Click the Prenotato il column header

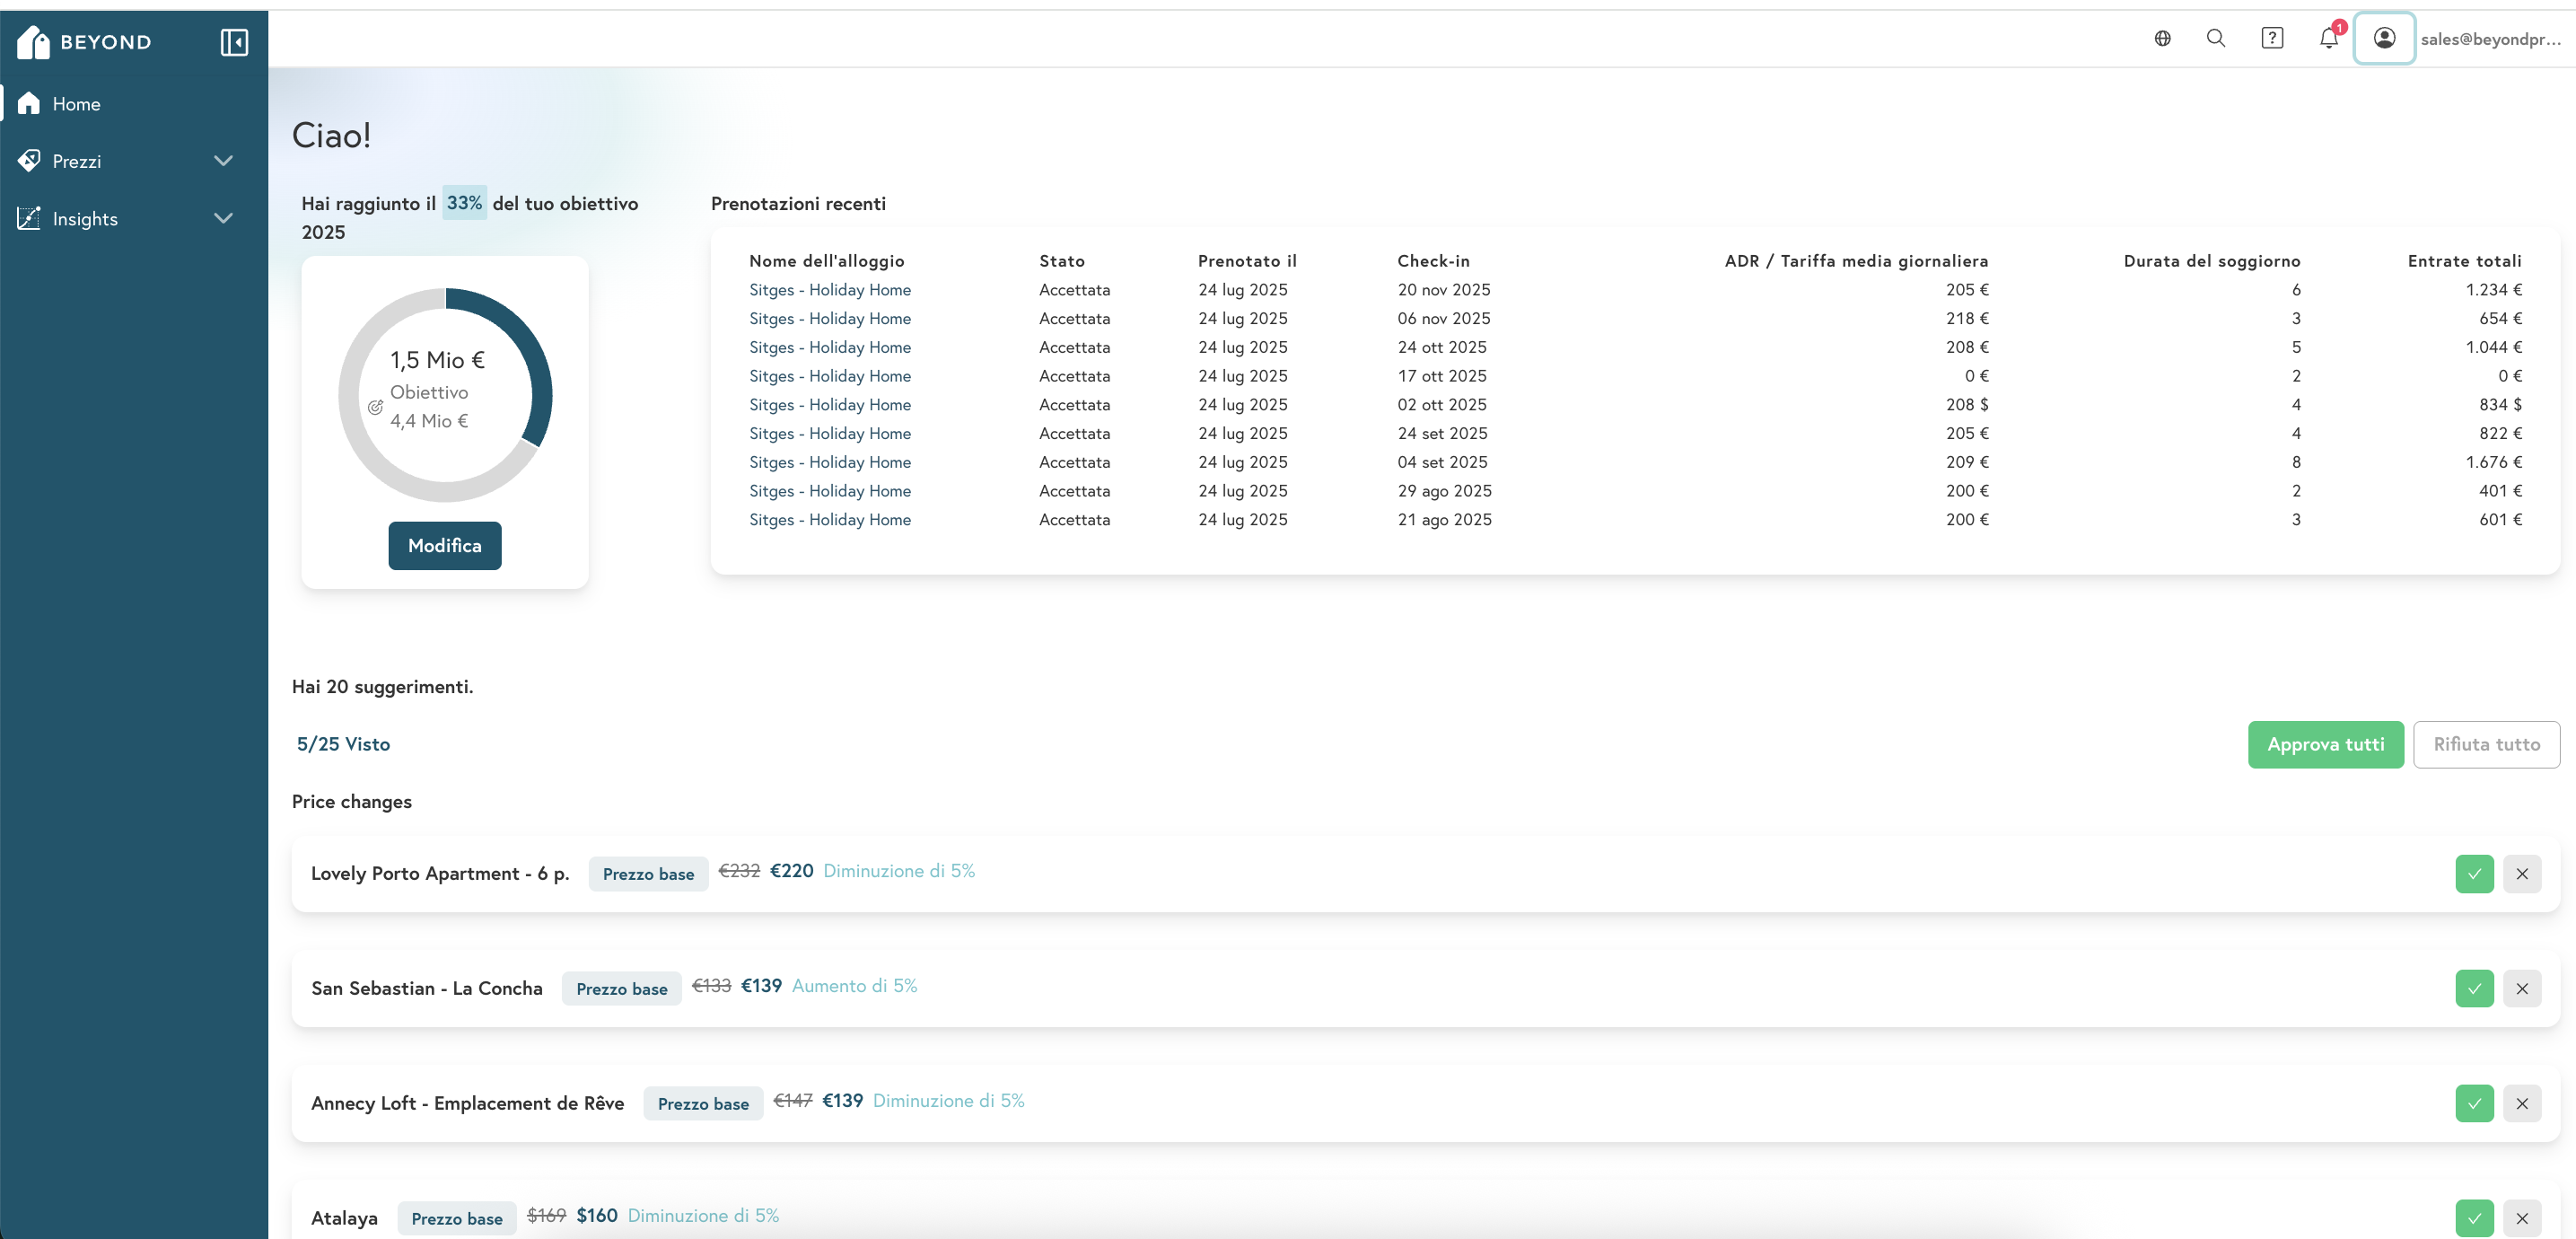pos(1247,260)
